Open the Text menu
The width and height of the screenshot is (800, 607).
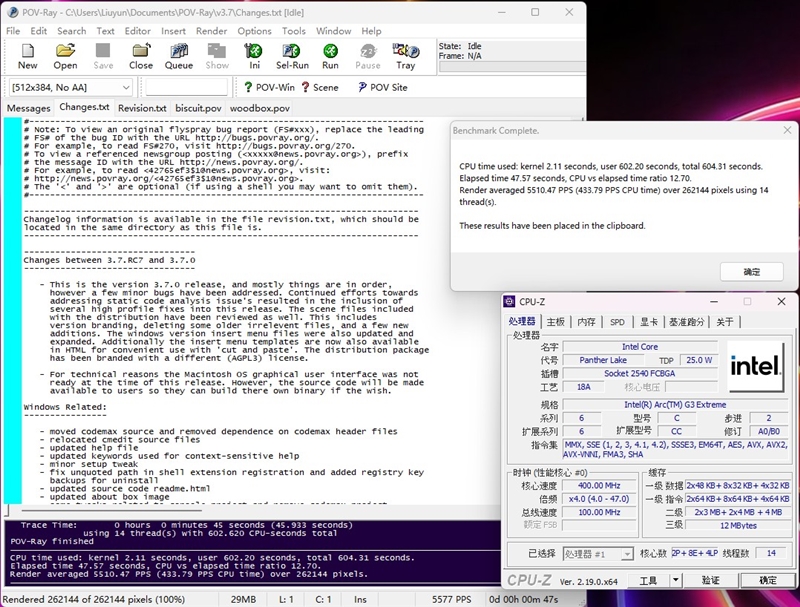tap(106, 31)
